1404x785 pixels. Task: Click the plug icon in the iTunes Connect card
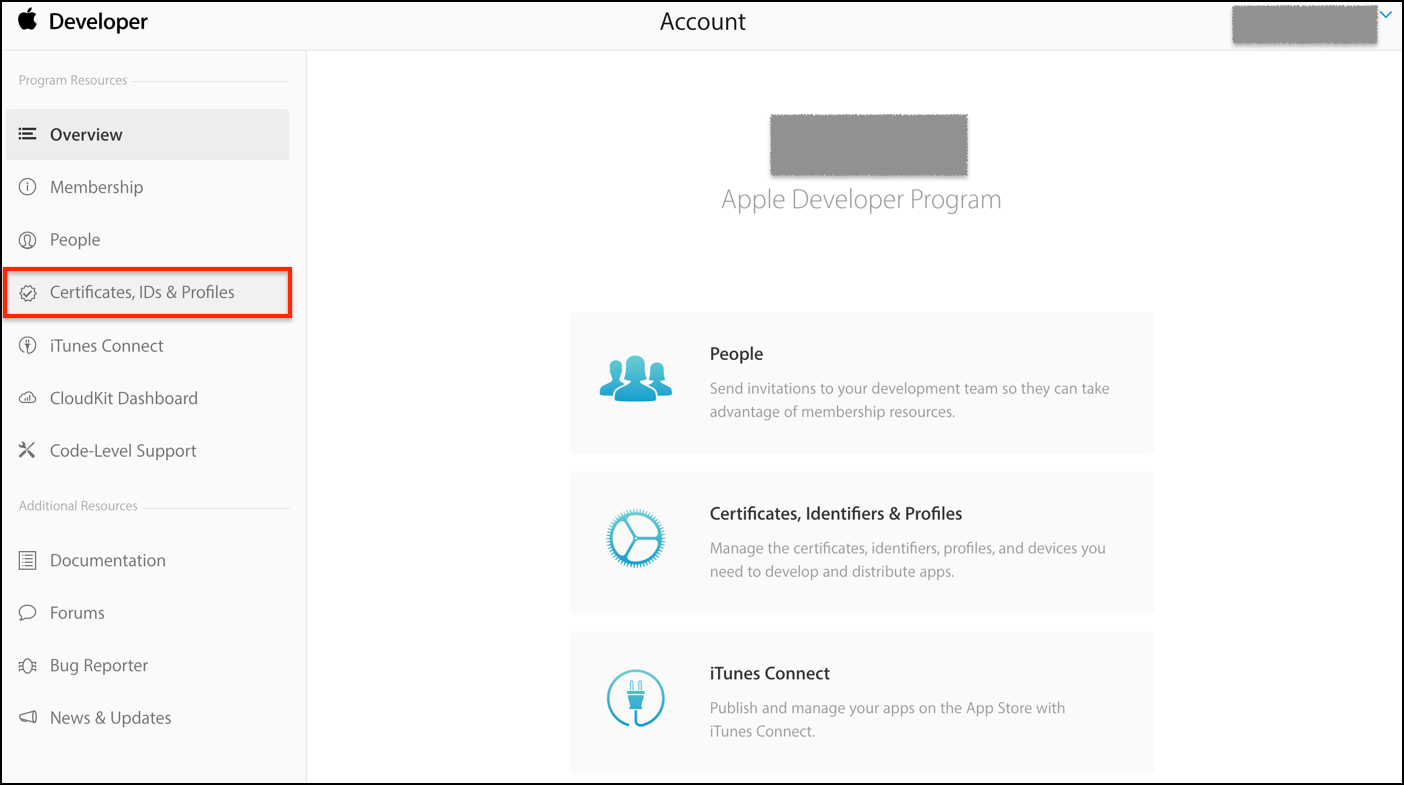point(635,698)
